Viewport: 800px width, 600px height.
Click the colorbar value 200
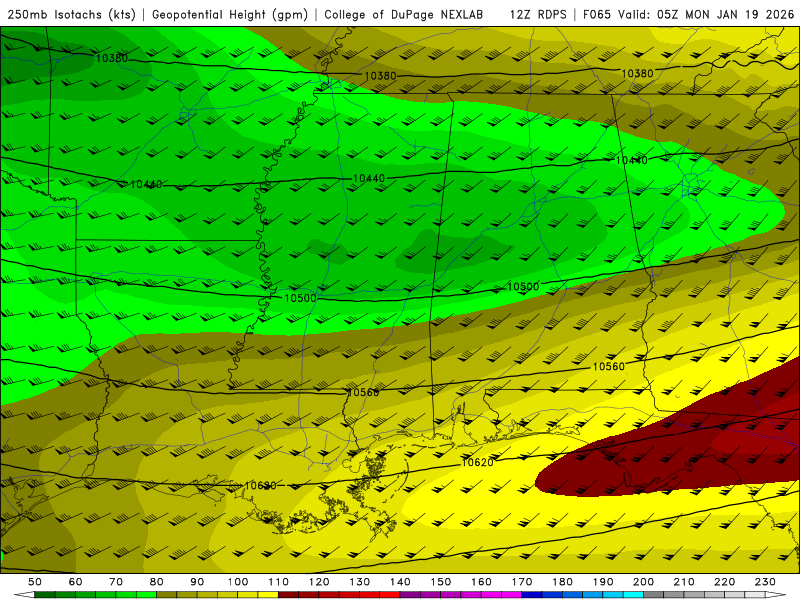[643, 582]
